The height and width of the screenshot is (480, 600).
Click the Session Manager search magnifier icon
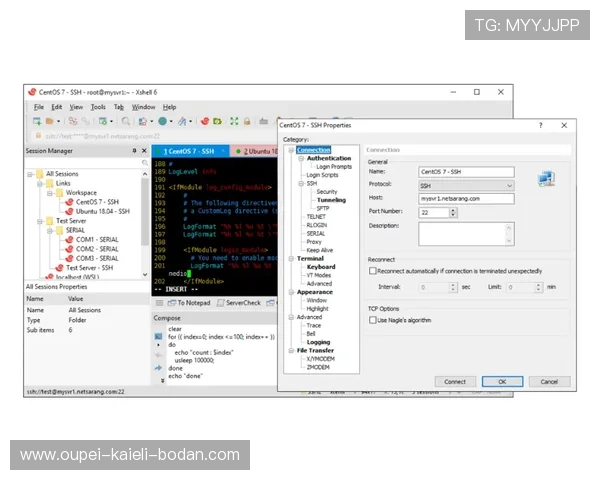point(145,163)
